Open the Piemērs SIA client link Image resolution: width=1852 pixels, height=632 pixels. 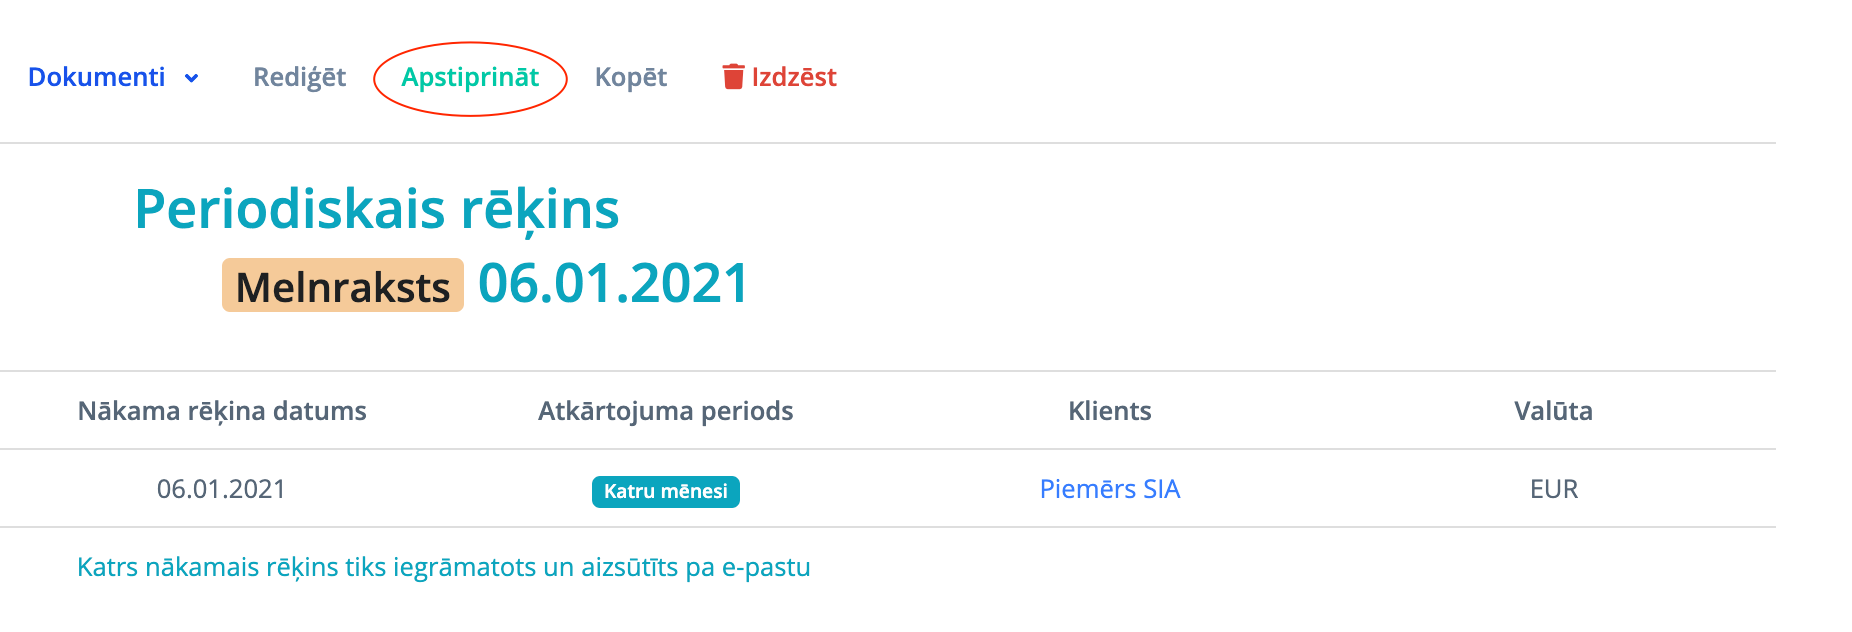pos(1109,489)
